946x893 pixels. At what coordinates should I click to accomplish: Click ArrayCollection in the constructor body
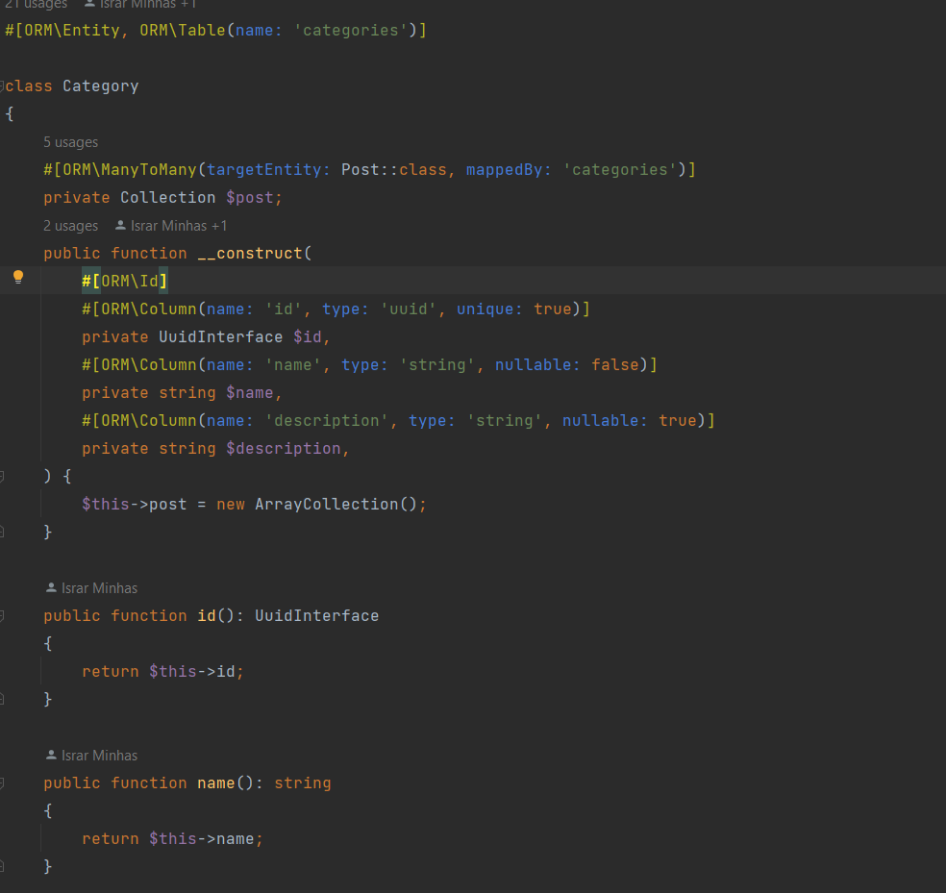pyautogui.click(x=326, y=504)
